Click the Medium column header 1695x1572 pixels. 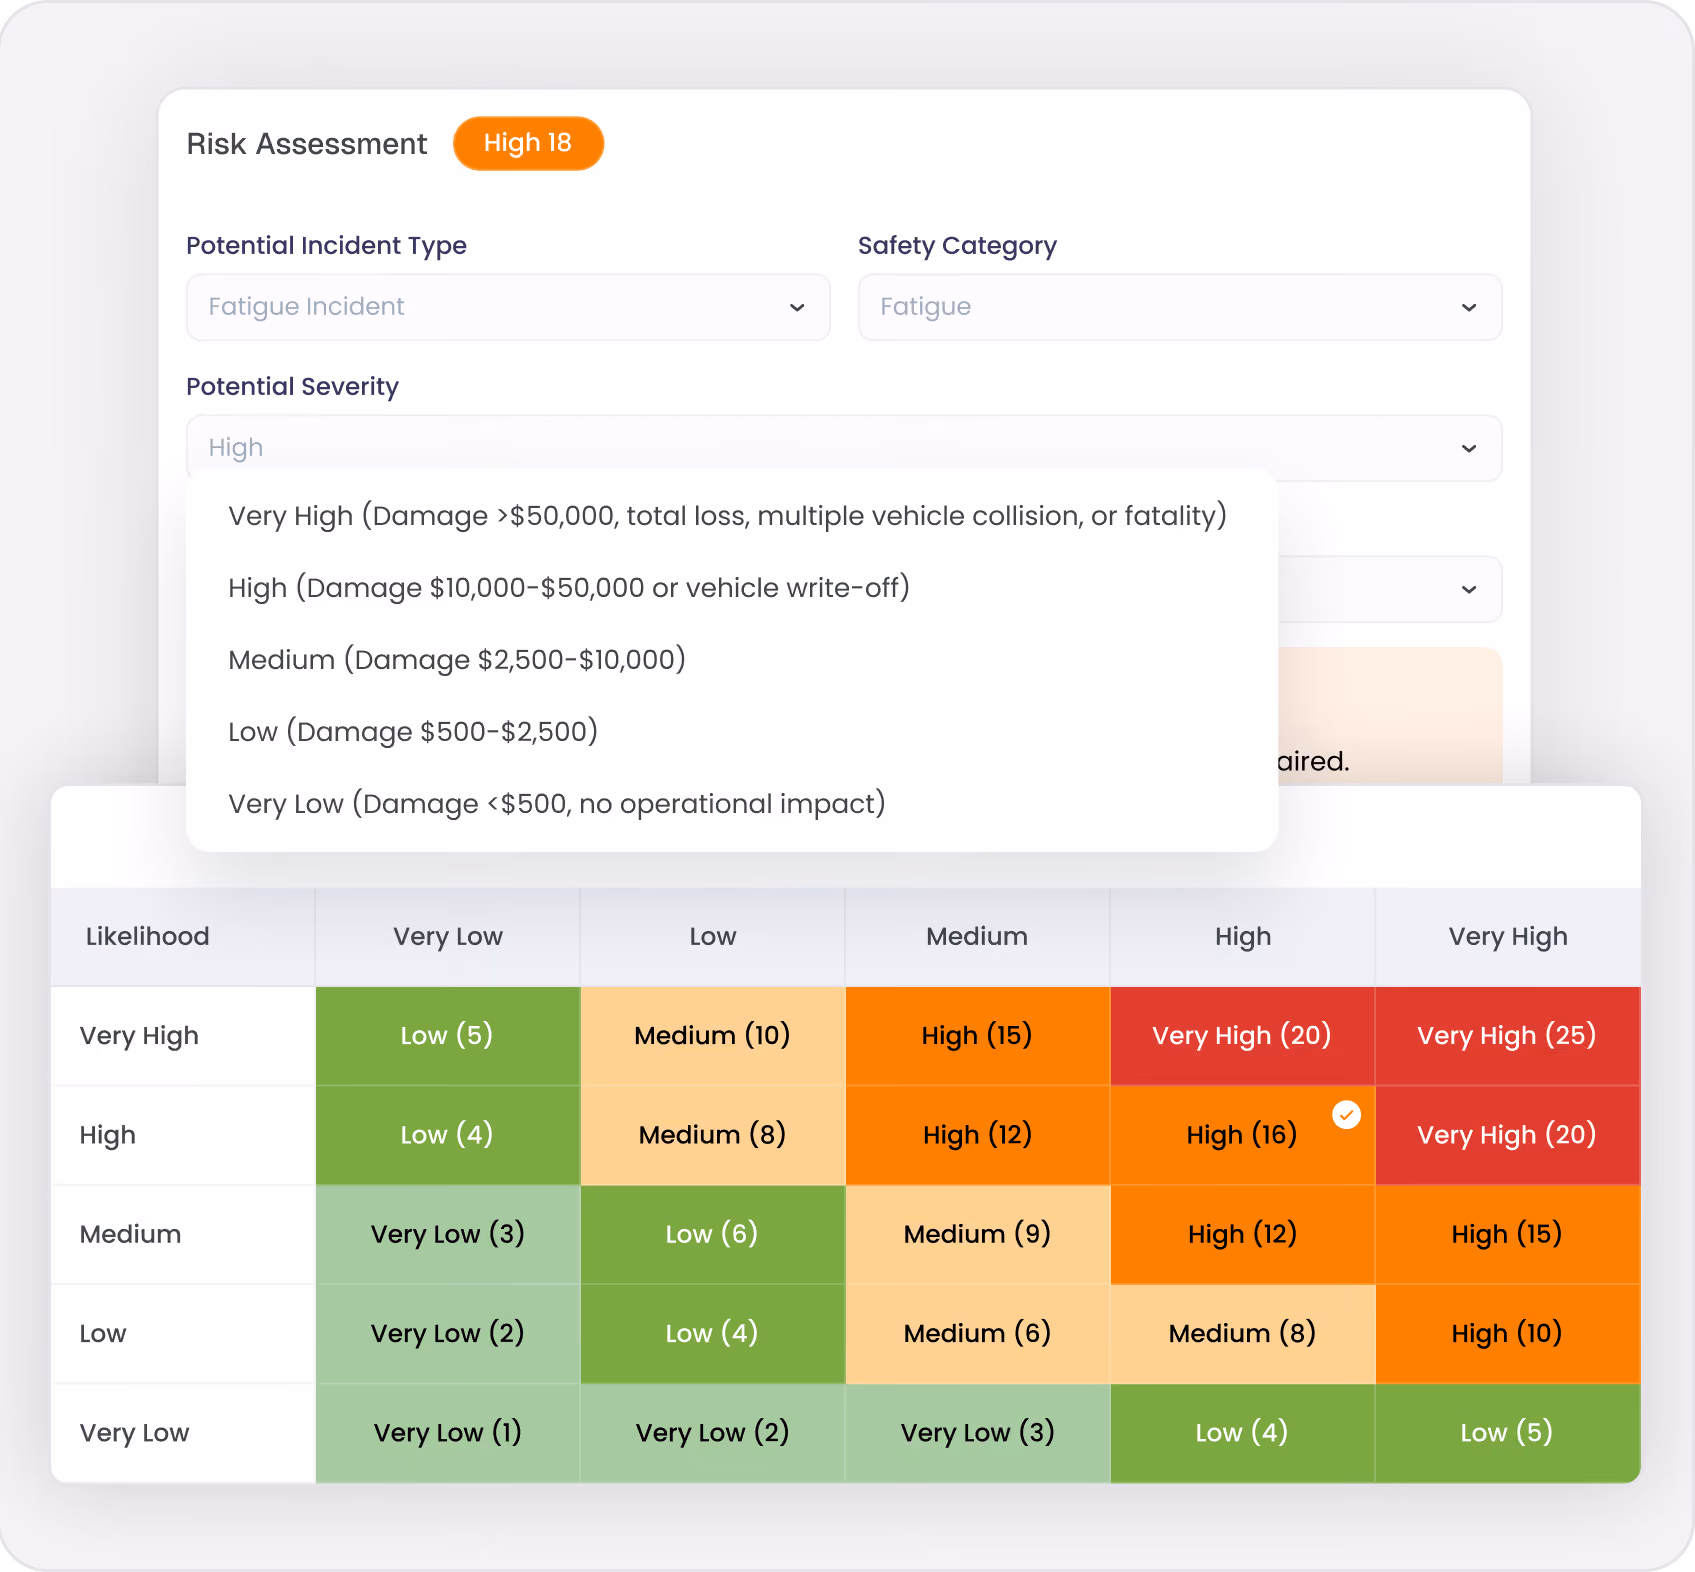[x=977, y=937]
